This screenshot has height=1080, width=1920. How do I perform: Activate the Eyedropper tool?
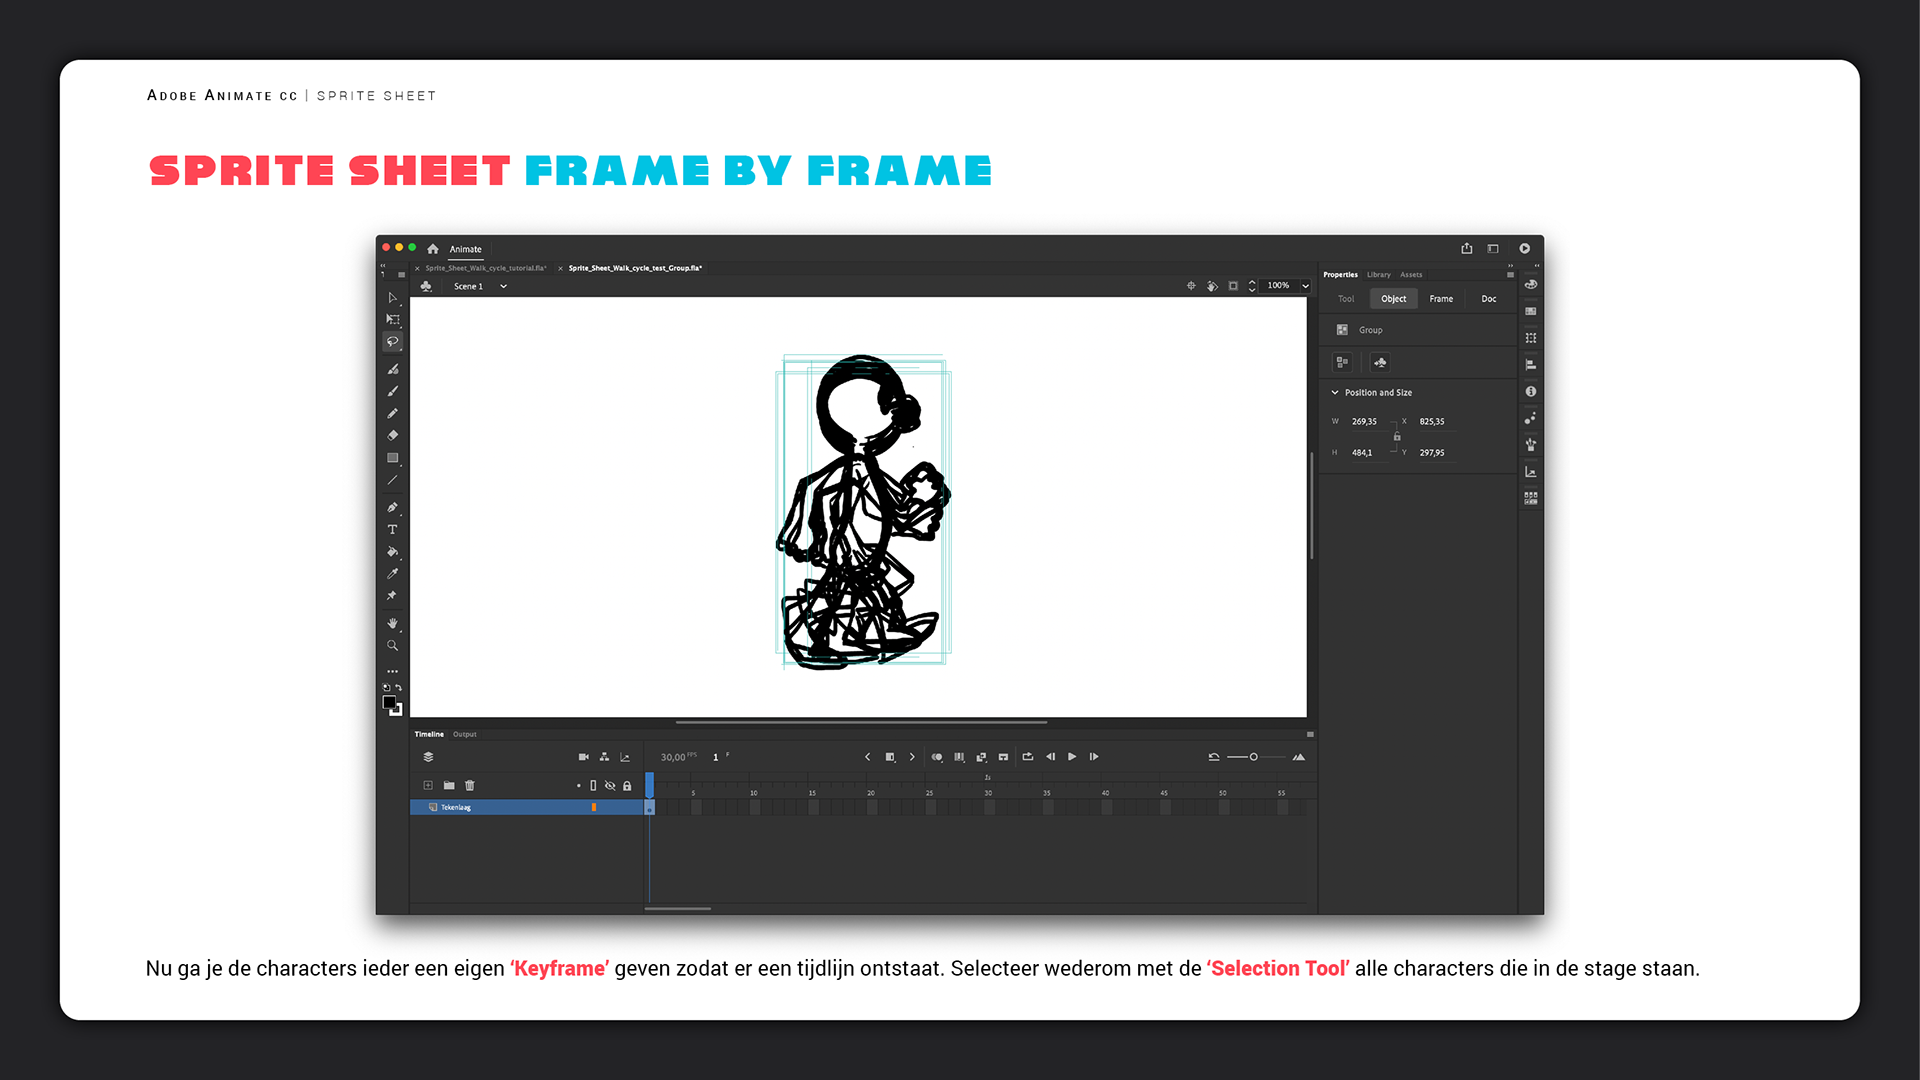(x=393, y=574)
